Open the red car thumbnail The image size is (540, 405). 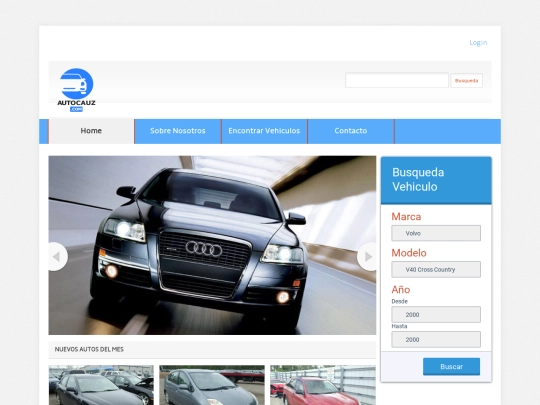point(323,385)
